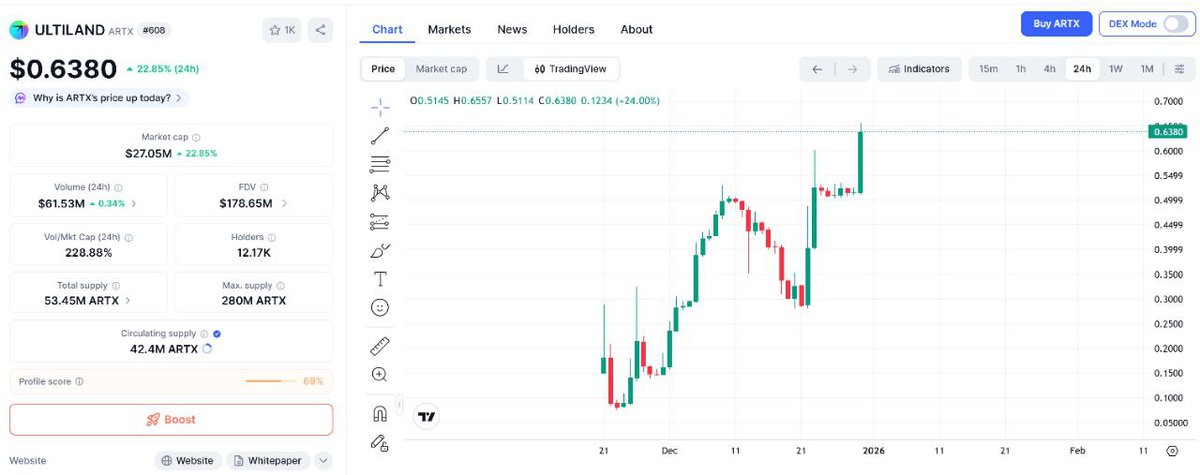Click the TradingView logo on the chart

pyautogui.click(x=427, y=416)
